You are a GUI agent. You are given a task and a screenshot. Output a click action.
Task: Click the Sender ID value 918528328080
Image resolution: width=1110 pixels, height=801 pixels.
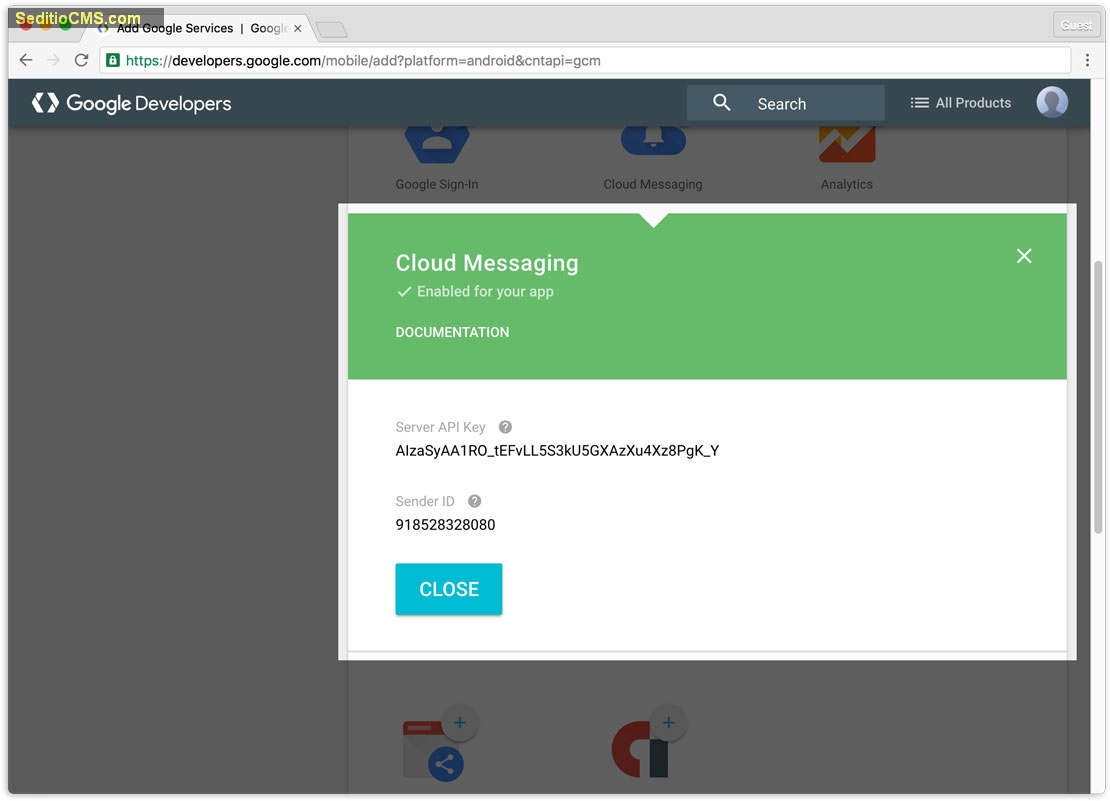click(445, 524)
